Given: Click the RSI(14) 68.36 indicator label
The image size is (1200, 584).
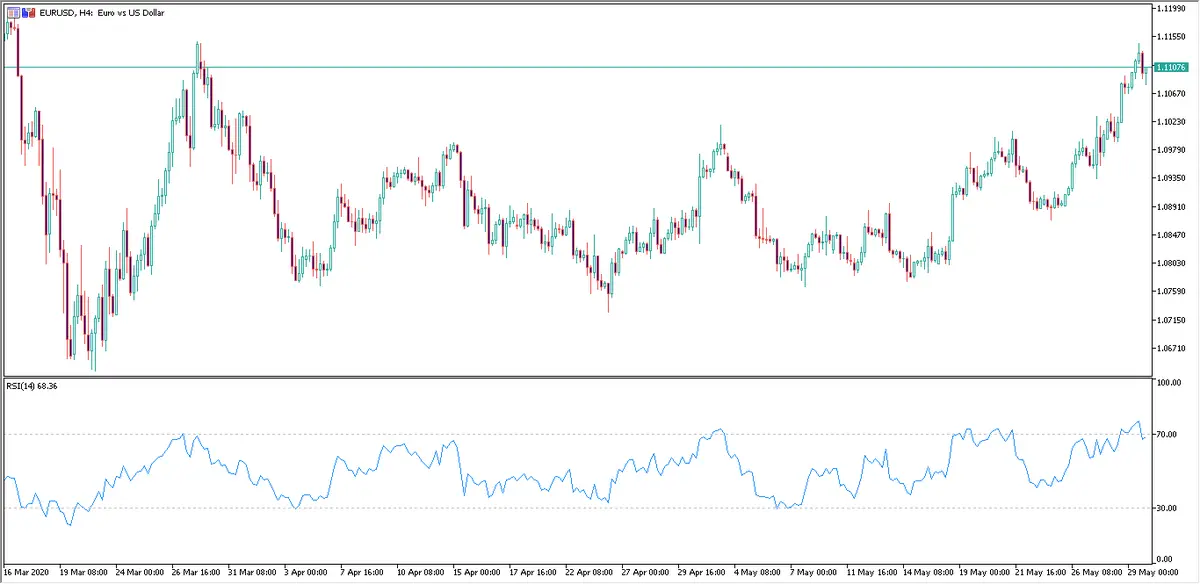Looking at the screenshot, I should click(x=34, y=386).
